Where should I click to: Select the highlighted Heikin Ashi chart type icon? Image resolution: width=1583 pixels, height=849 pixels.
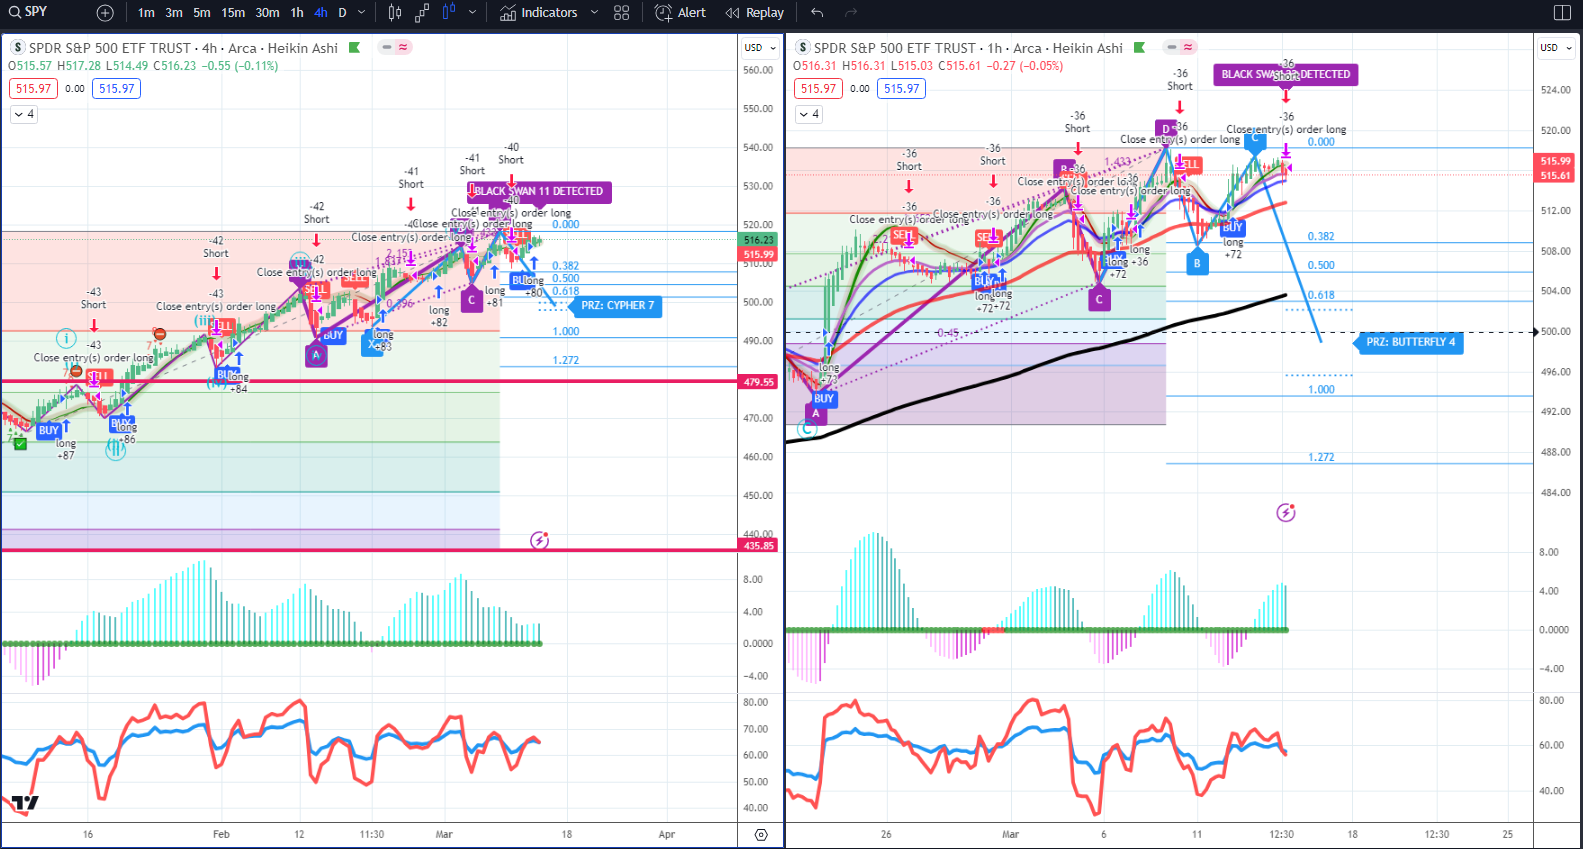pyautogui.click(x=449, y=13)
